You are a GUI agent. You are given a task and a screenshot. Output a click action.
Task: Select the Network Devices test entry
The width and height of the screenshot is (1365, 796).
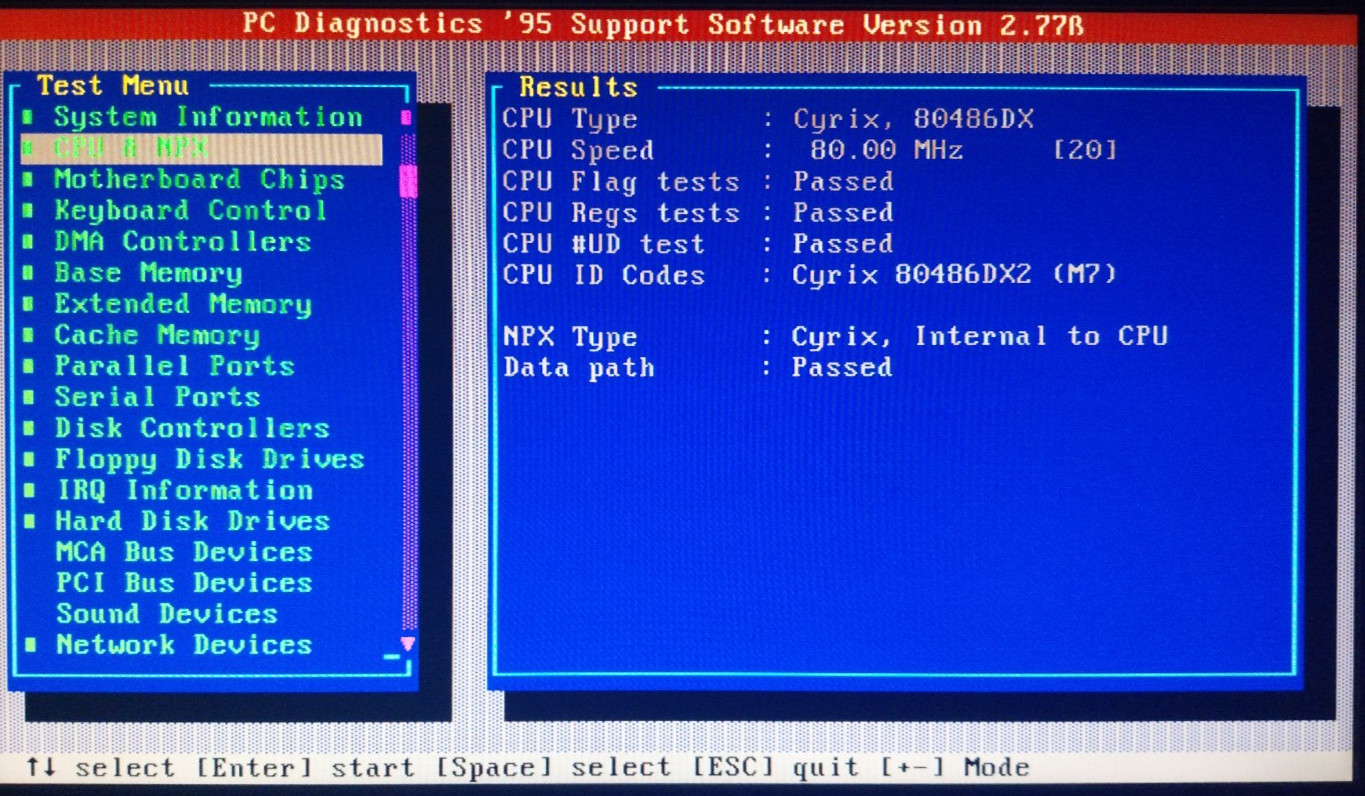coord(184,645)
